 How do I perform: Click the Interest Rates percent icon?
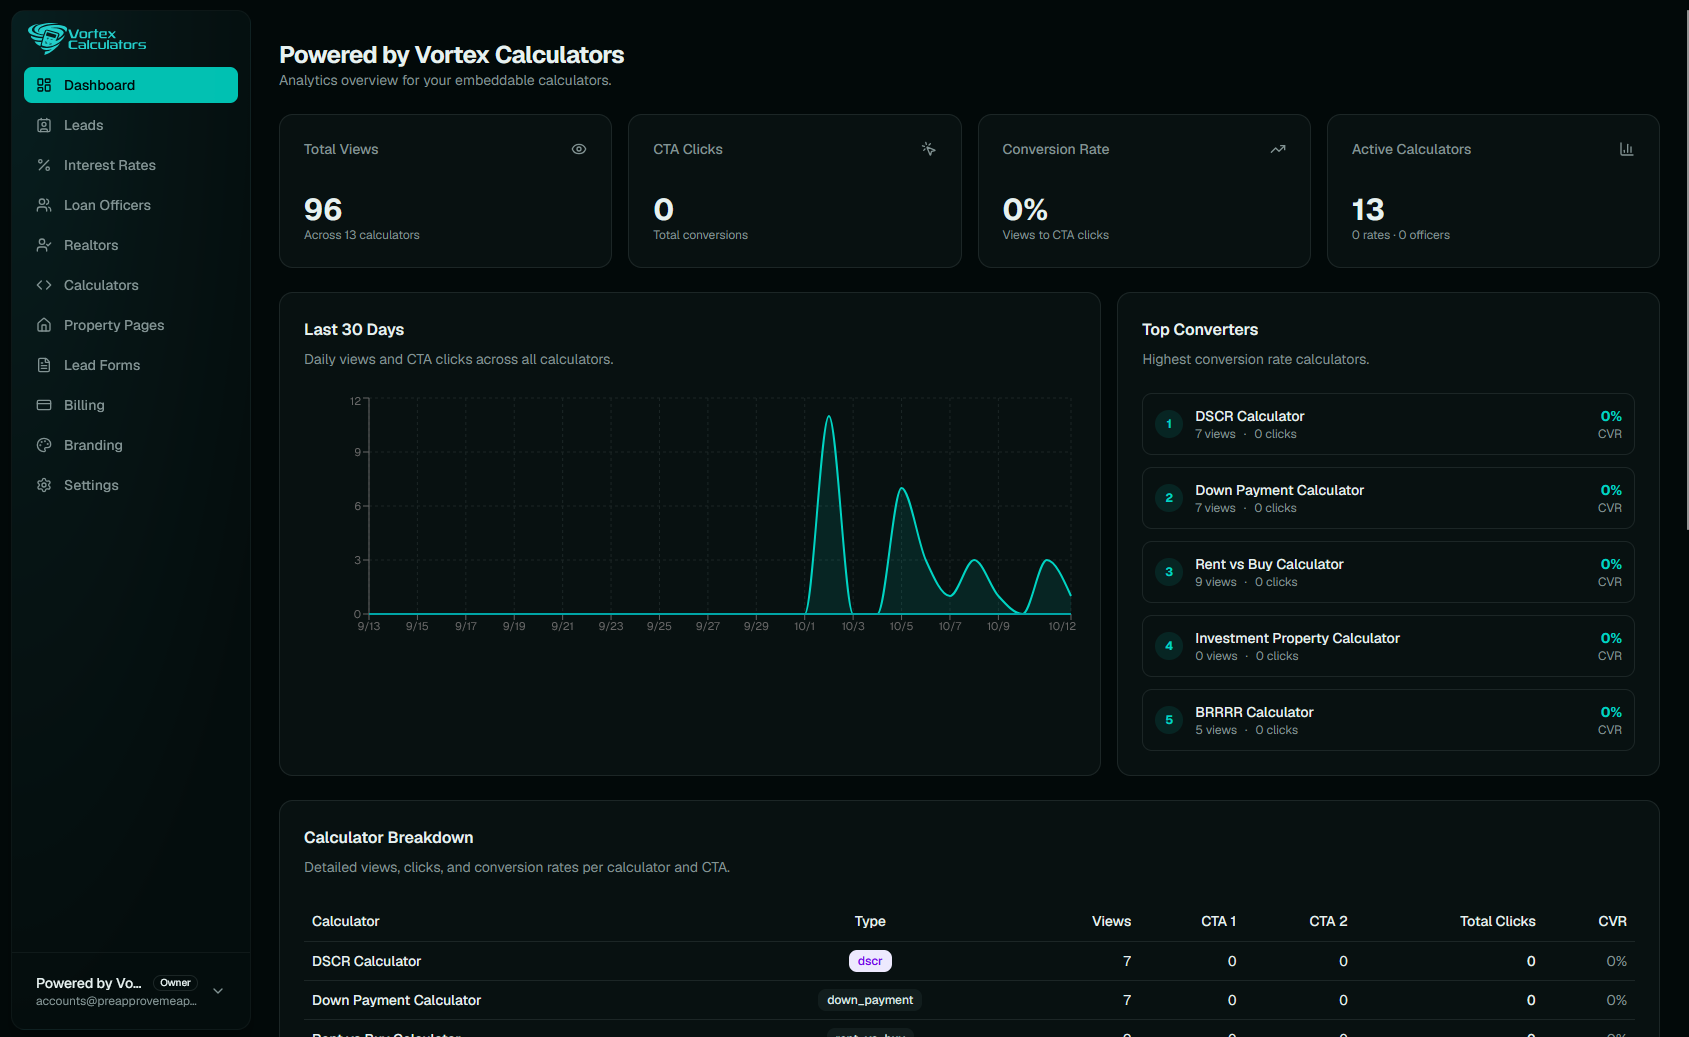click(44, 165)
